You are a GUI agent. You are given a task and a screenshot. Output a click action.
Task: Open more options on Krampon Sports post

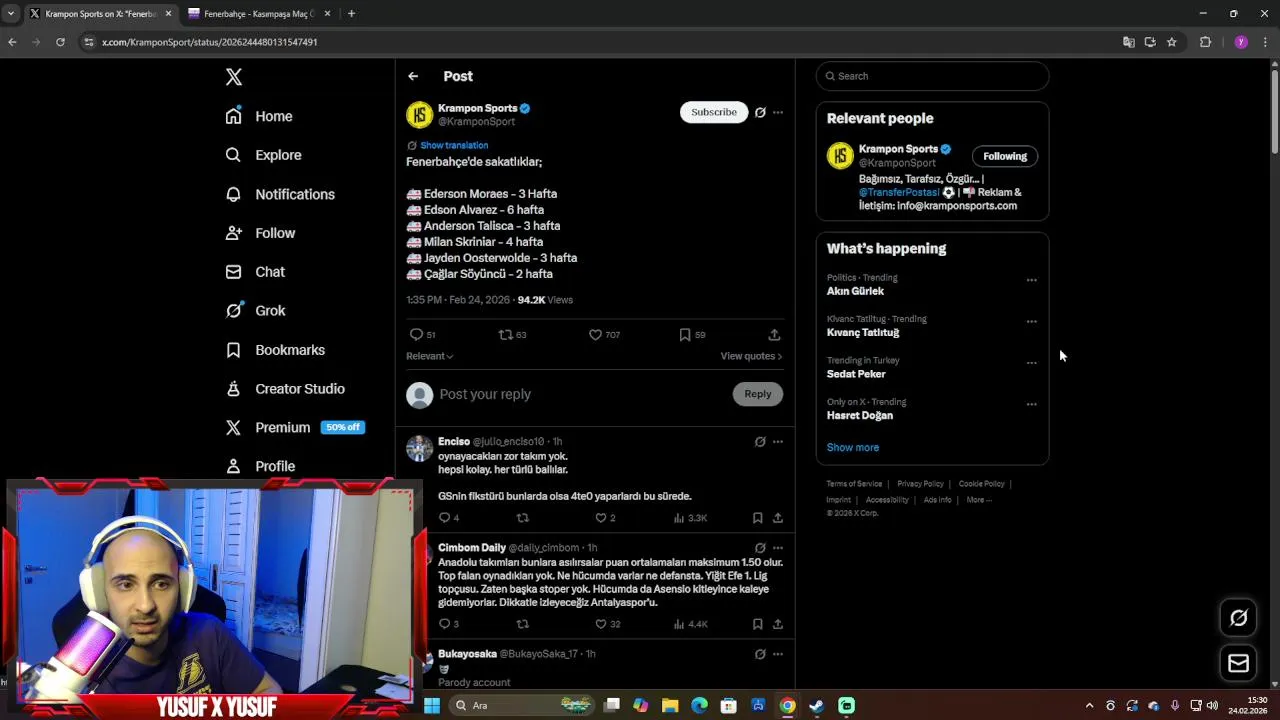pyautogui.click(x=778, y=112)
